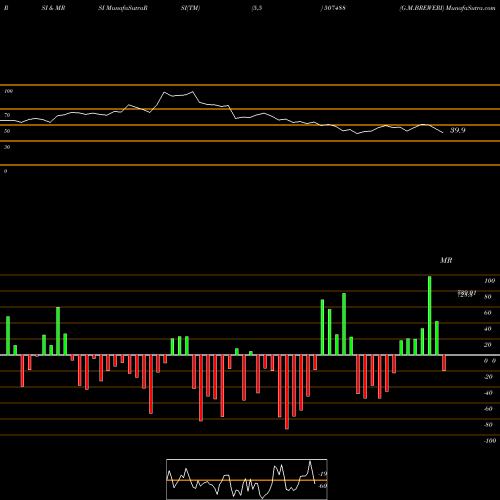Screen dimensions: 500x500
Task: Open the mini oscillator thumbnail chart
Action: click(x=247, y=479)
